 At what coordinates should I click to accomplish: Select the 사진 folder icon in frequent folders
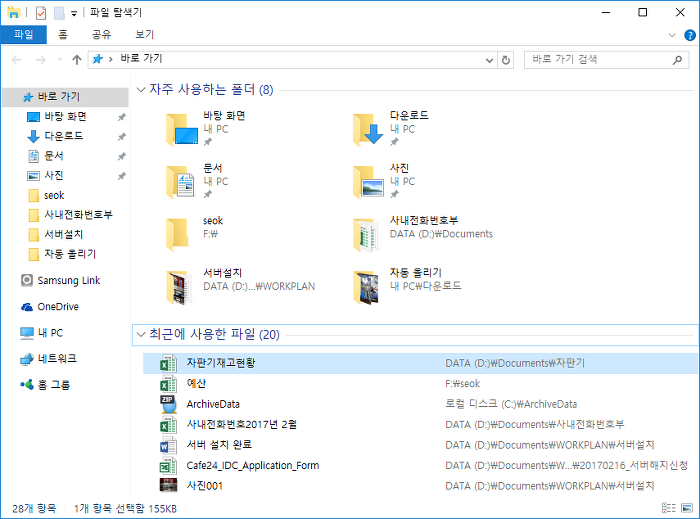pos(368,182)
